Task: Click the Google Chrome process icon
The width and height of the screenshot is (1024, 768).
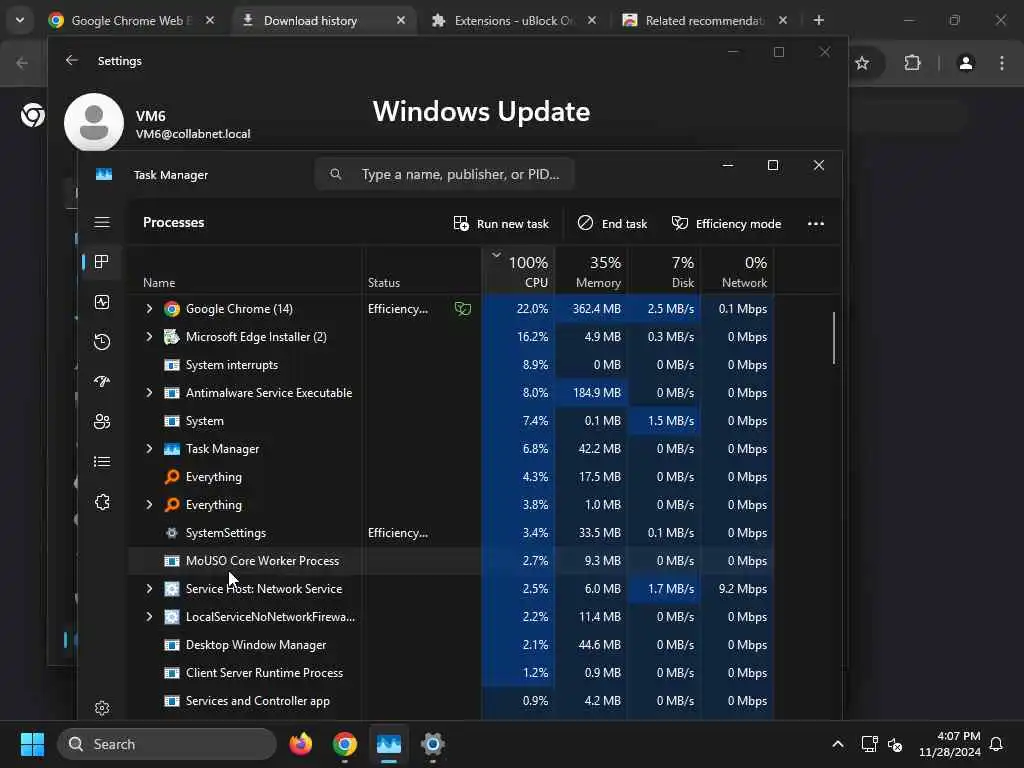Action: 172,309
